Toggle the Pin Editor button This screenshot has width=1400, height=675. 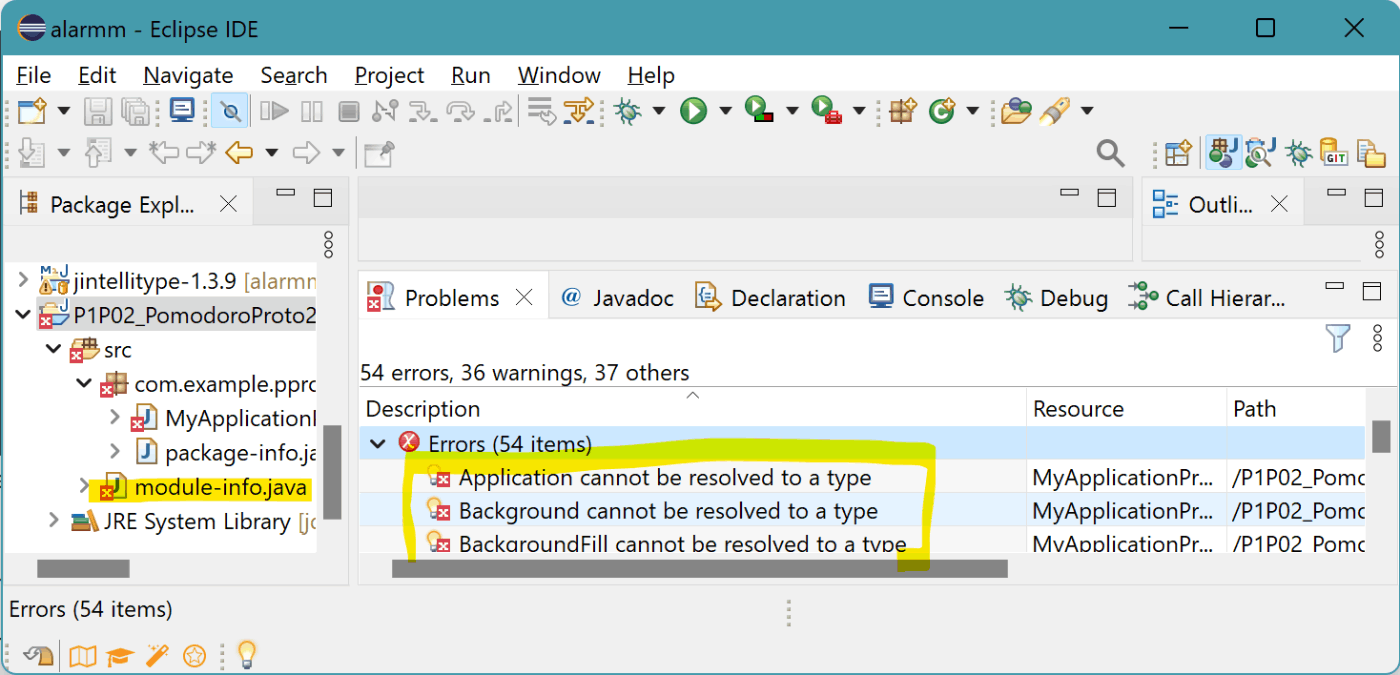pos(379,153)
